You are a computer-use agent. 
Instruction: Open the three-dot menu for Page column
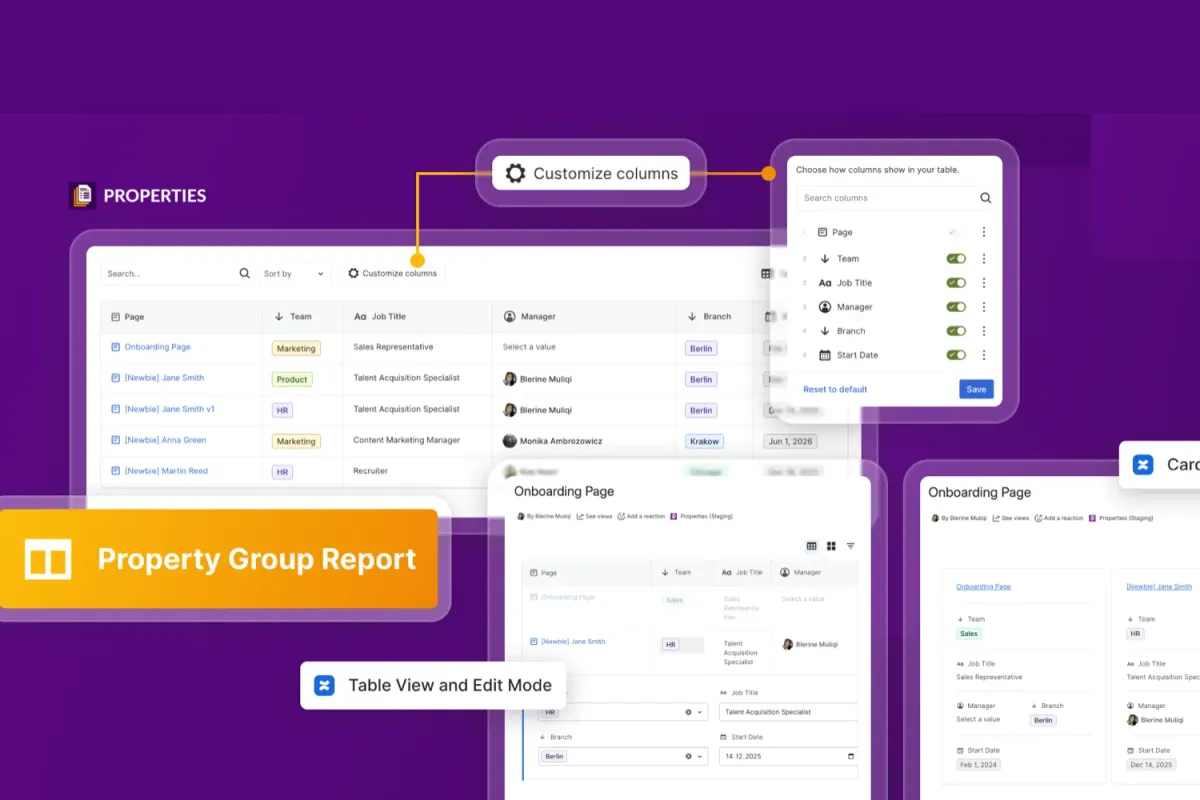point(984,232)
